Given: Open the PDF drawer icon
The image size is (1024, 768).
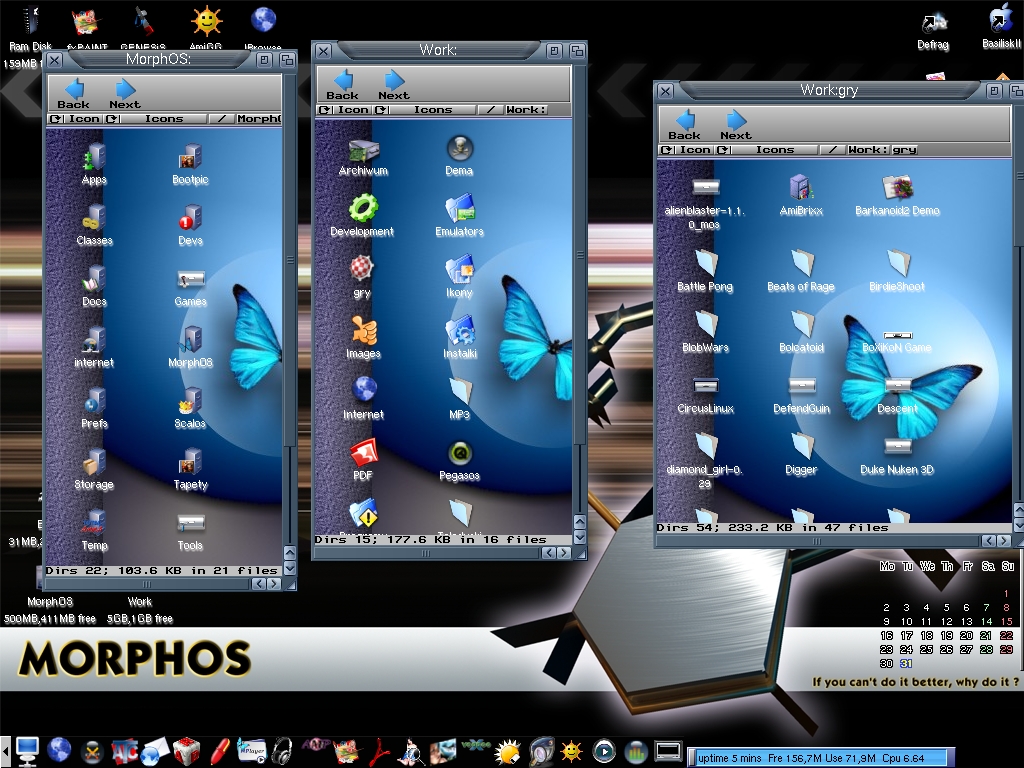Looking at the screenshot, I should [363, 459].
